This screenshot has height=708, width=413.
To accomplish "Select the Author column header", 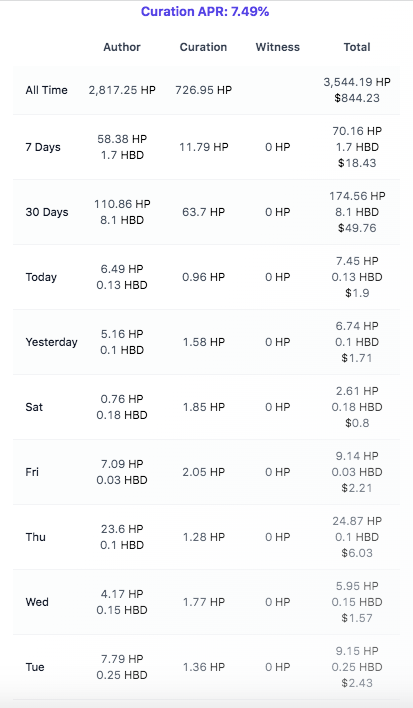I will coord(122,47).
